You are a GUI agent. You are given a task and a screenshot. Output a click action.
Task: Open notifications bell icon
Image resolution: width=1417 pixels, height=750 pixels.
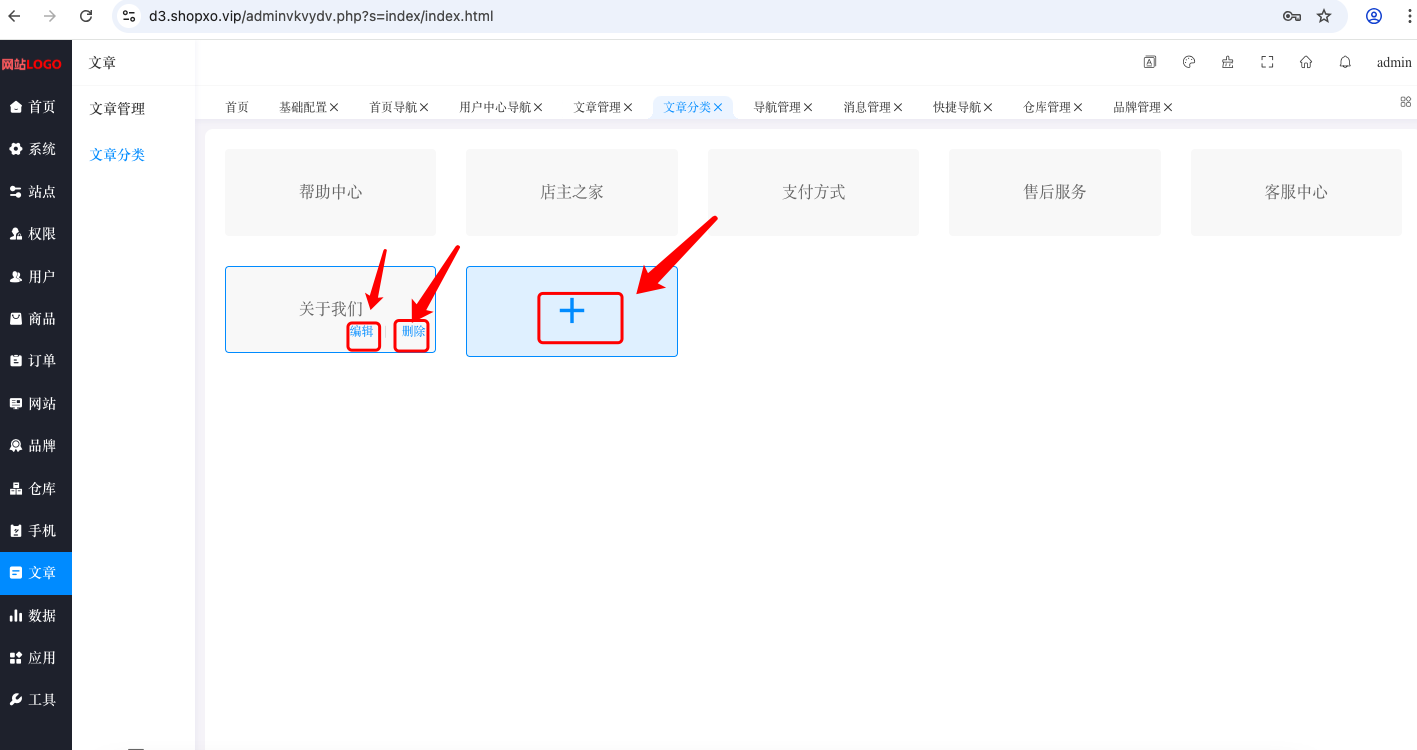1345,62
